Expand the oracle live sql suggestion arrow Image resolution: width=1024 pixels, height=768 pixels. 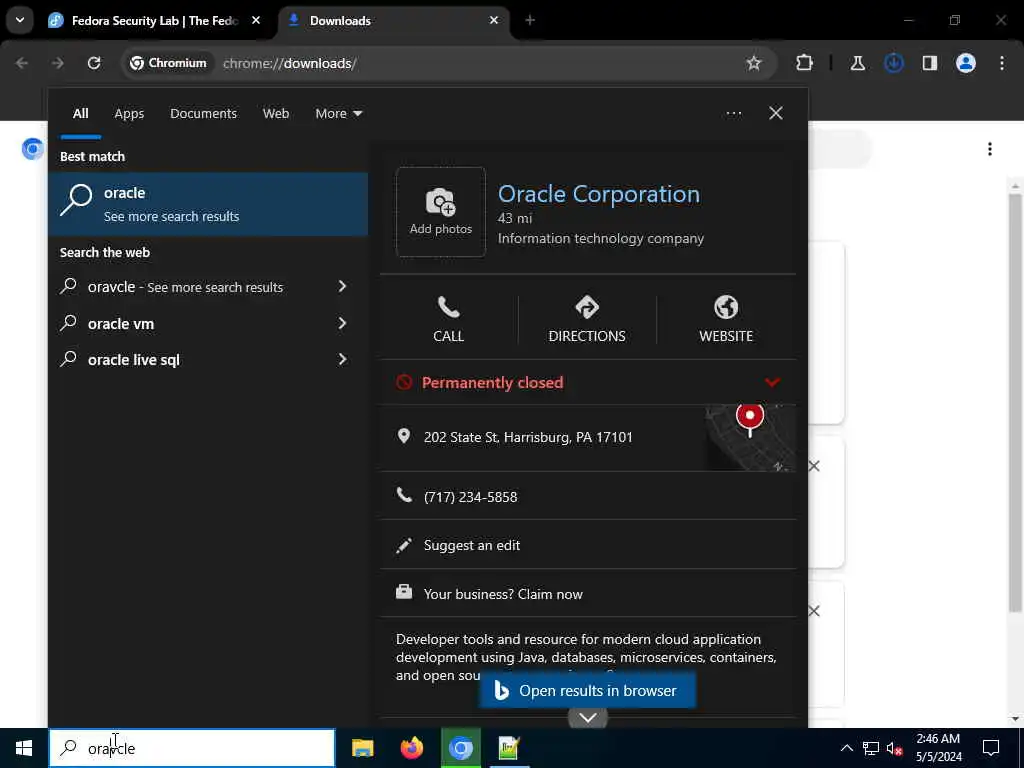tap(342, 359)
